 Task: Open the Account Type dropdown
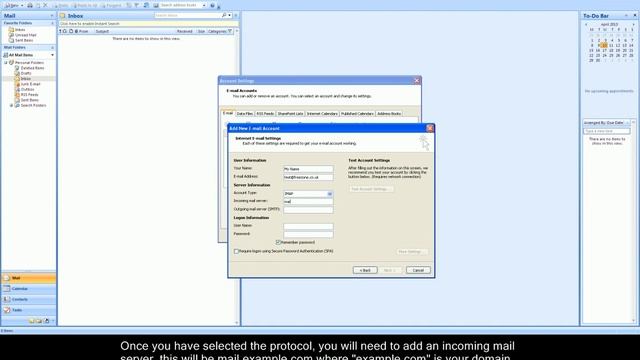point(329,194)
